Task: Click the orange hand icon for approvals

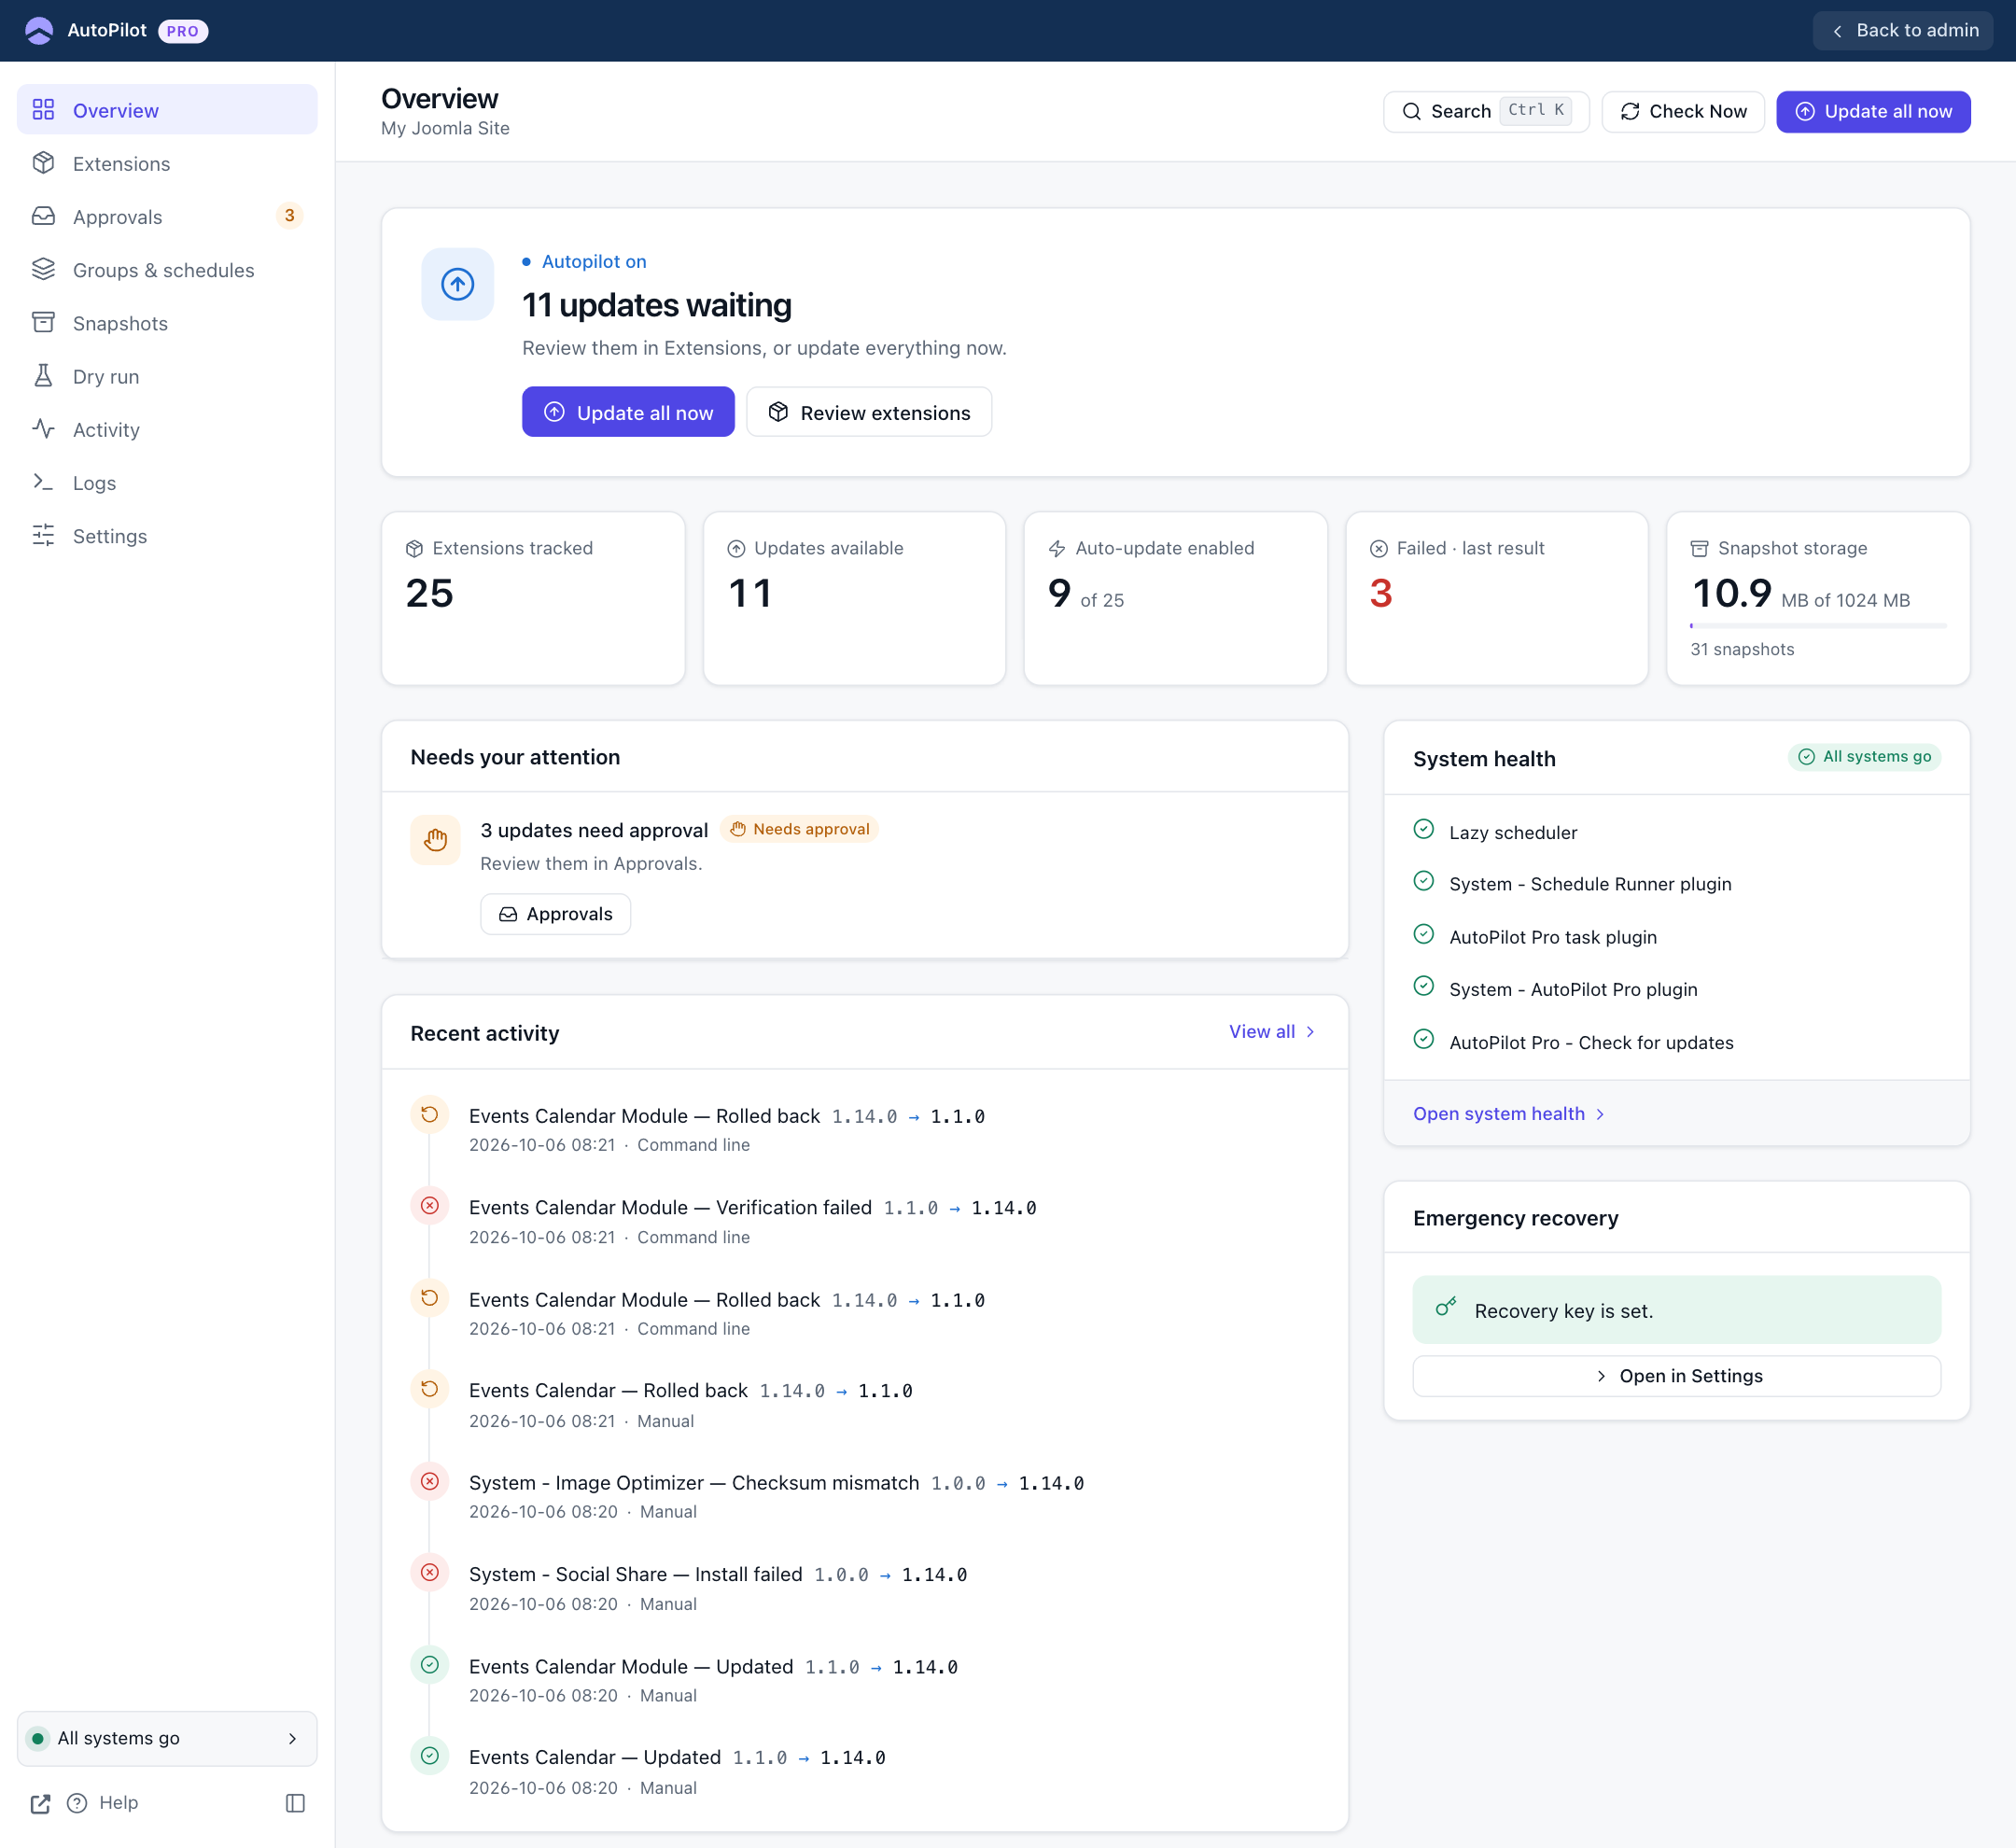Action: (435, 839)
